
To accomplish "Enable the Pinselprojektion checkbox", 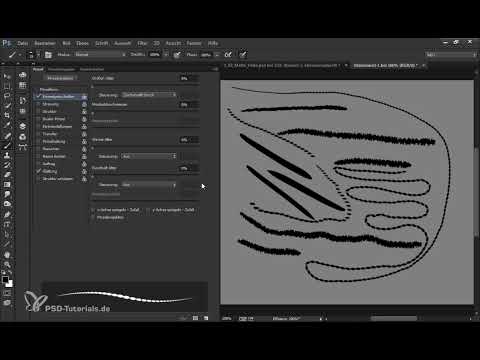I will (x=93, y=217).
